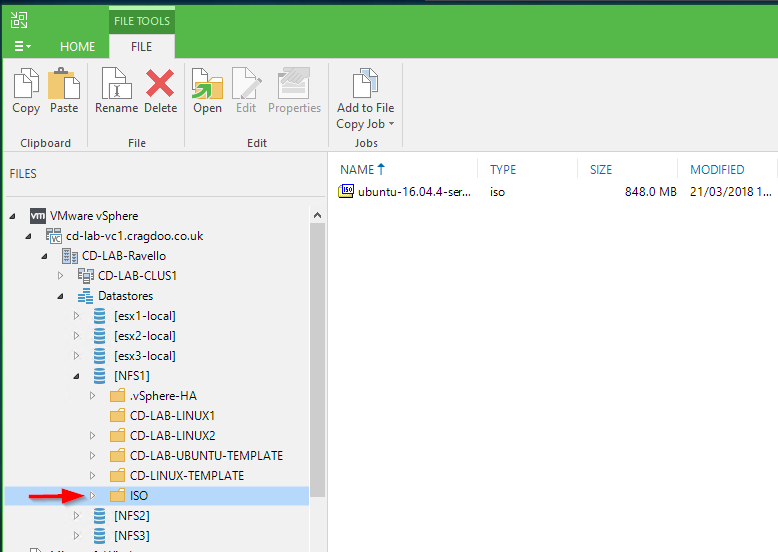Expand the [NFS3] datastore
This screenshot has width=778, height=552.
point(76,535)
